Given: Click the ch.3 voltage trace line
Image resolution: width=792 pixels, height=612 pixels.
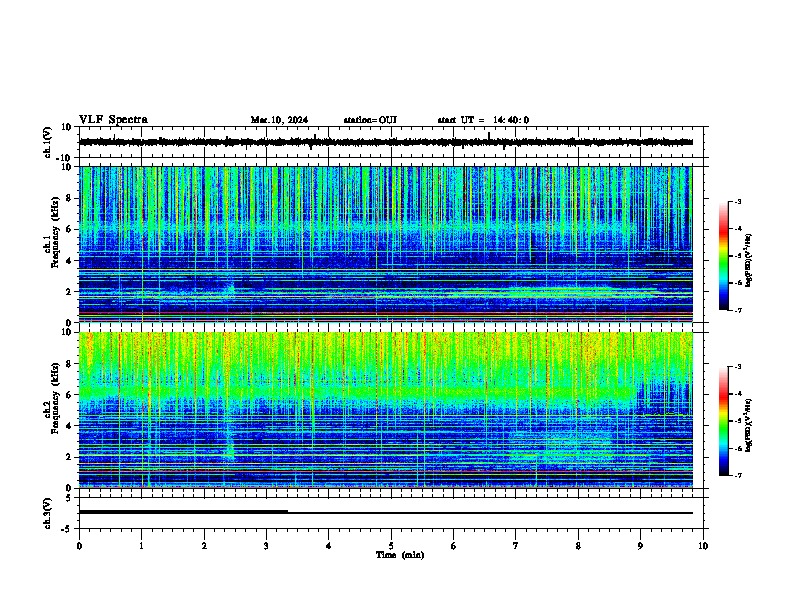Looking at the screenshot, I should pos(385,513).
